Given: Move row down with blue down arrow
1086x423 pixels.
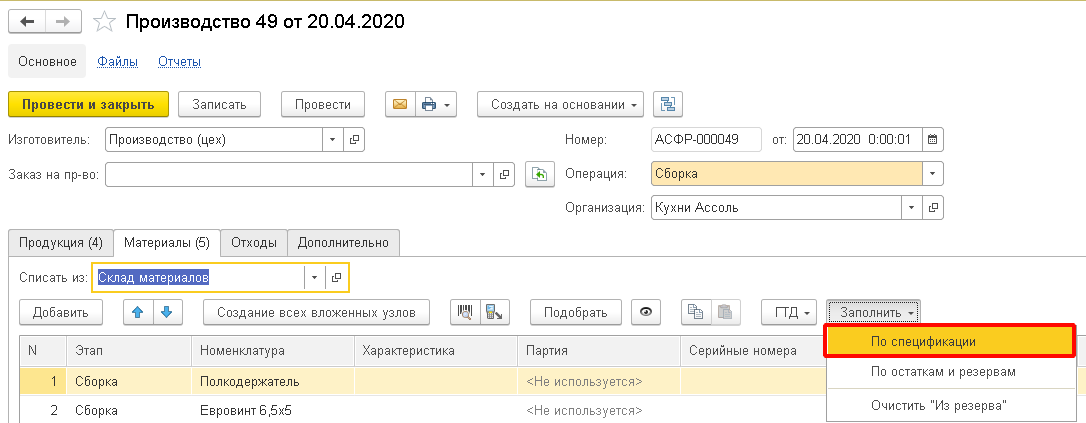Looking at the screenshot, I should (x=165, y=312).
